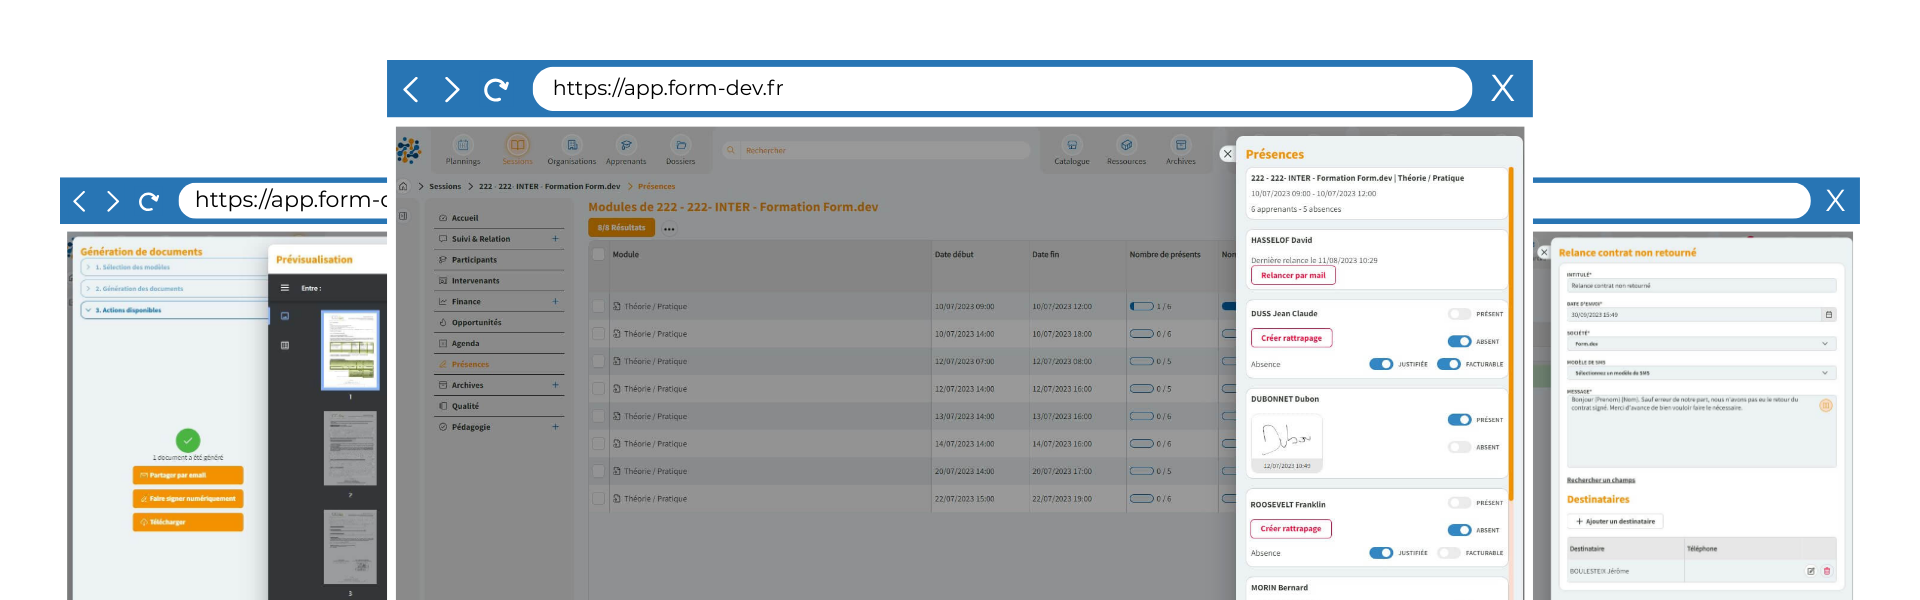This screenshot has height=600, width=1920.
Task: Open the Agenda sidebar item
Action: (465, 343)
